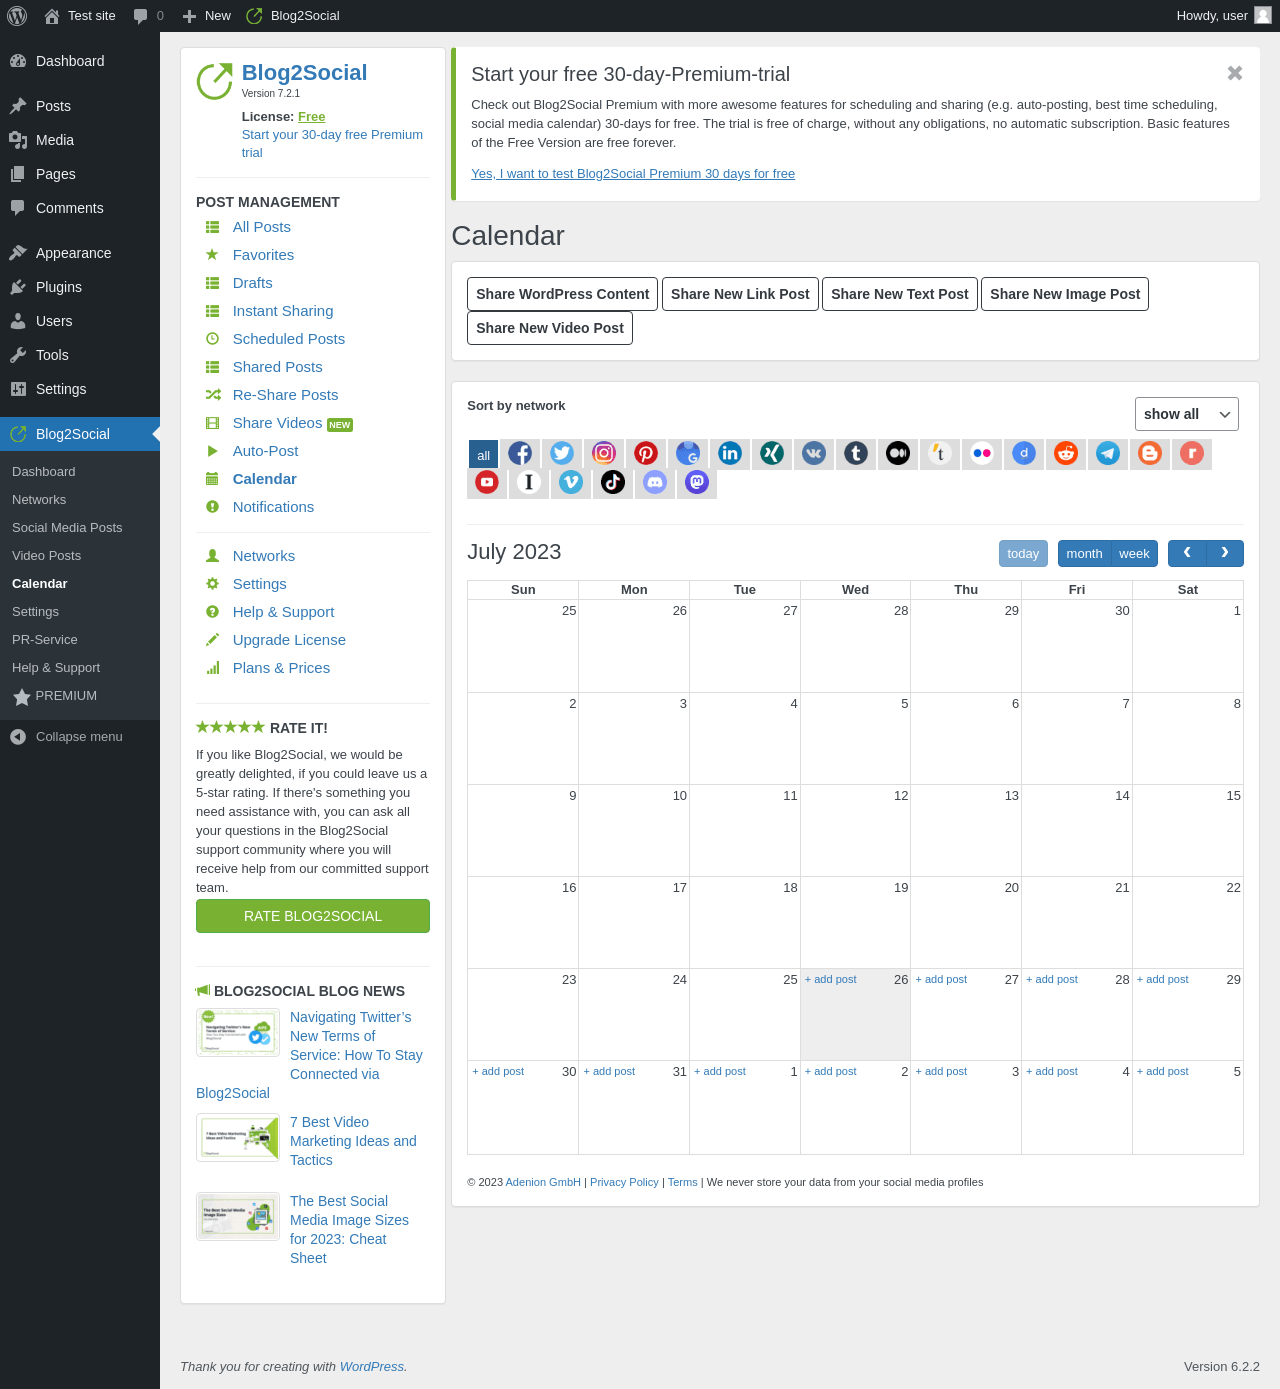Open Plans & Prices link
This screenshot has width=1280, height=1389.
[x=281, y=668]
